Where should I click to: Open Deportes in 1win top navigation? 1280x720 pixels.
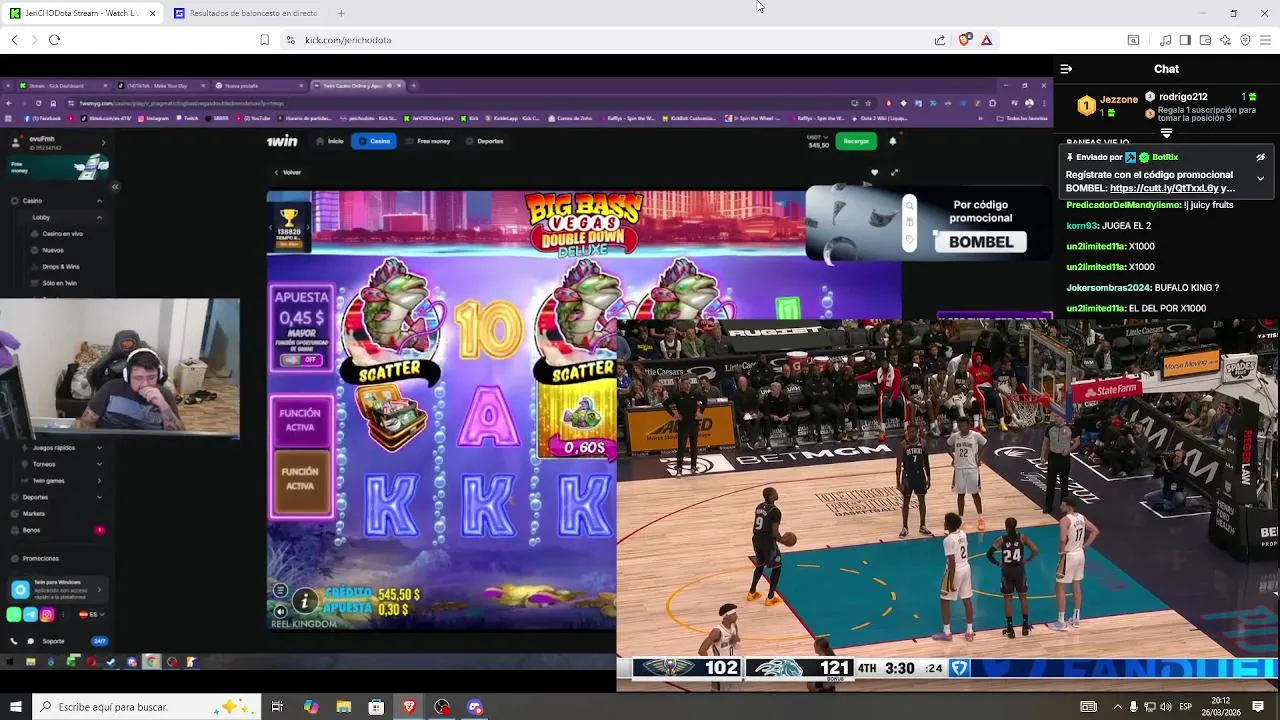[484, 141]
